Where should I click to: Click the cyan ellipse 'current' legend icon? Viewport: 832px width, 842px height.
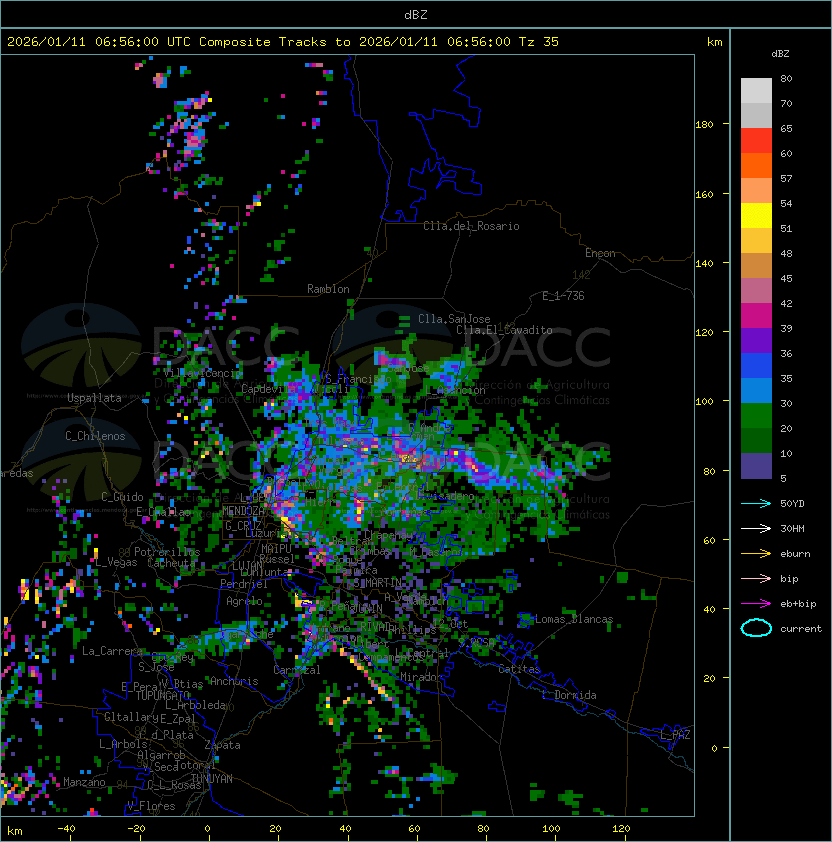[756, 628]
